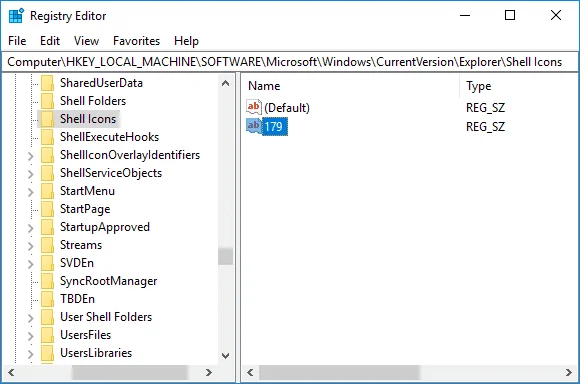The height and width of the screenshot is (384, 580).
Task: Click values pane scroll left arrow
Action: pos(250,372)
